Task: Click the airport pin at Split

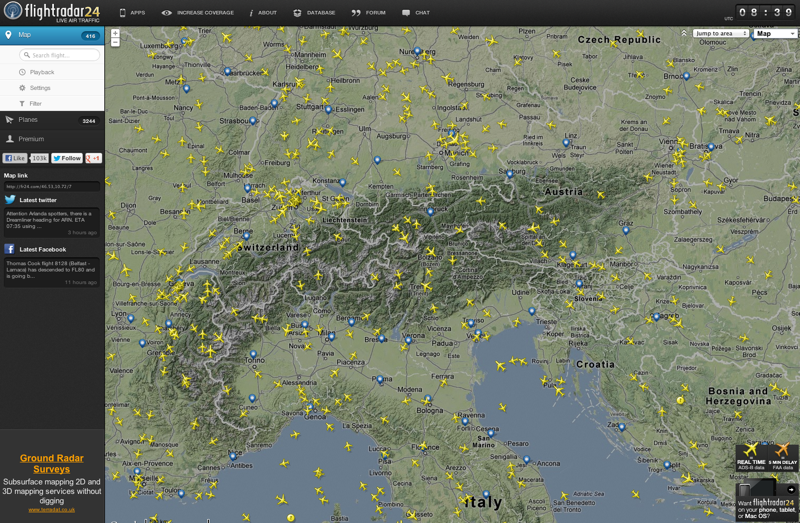Action: point(667,465)
